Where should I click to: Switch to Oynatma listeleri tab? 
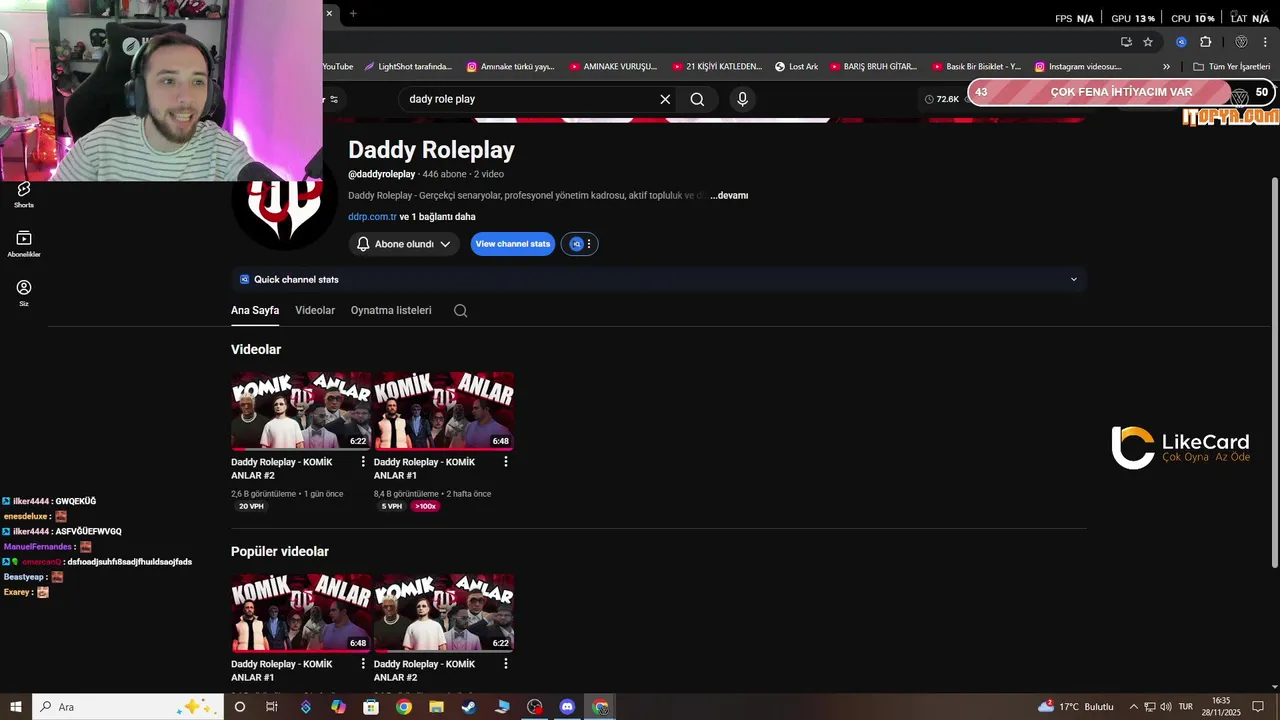coord(391,310)
